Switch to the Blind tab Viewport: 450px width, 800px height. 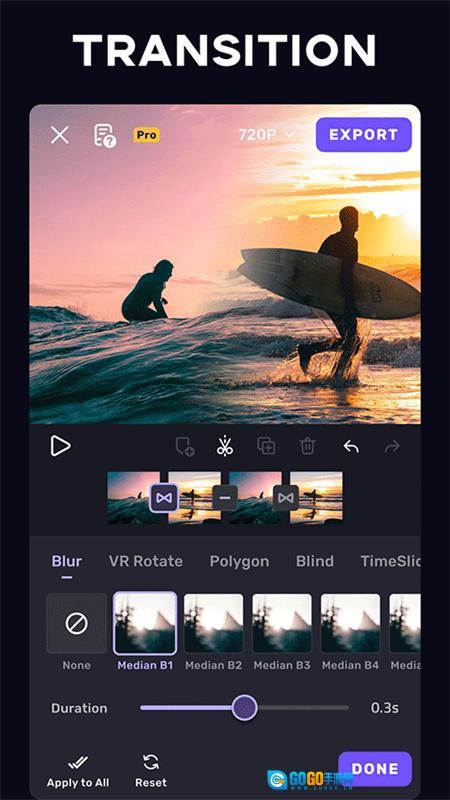click(x=315, y=561)
